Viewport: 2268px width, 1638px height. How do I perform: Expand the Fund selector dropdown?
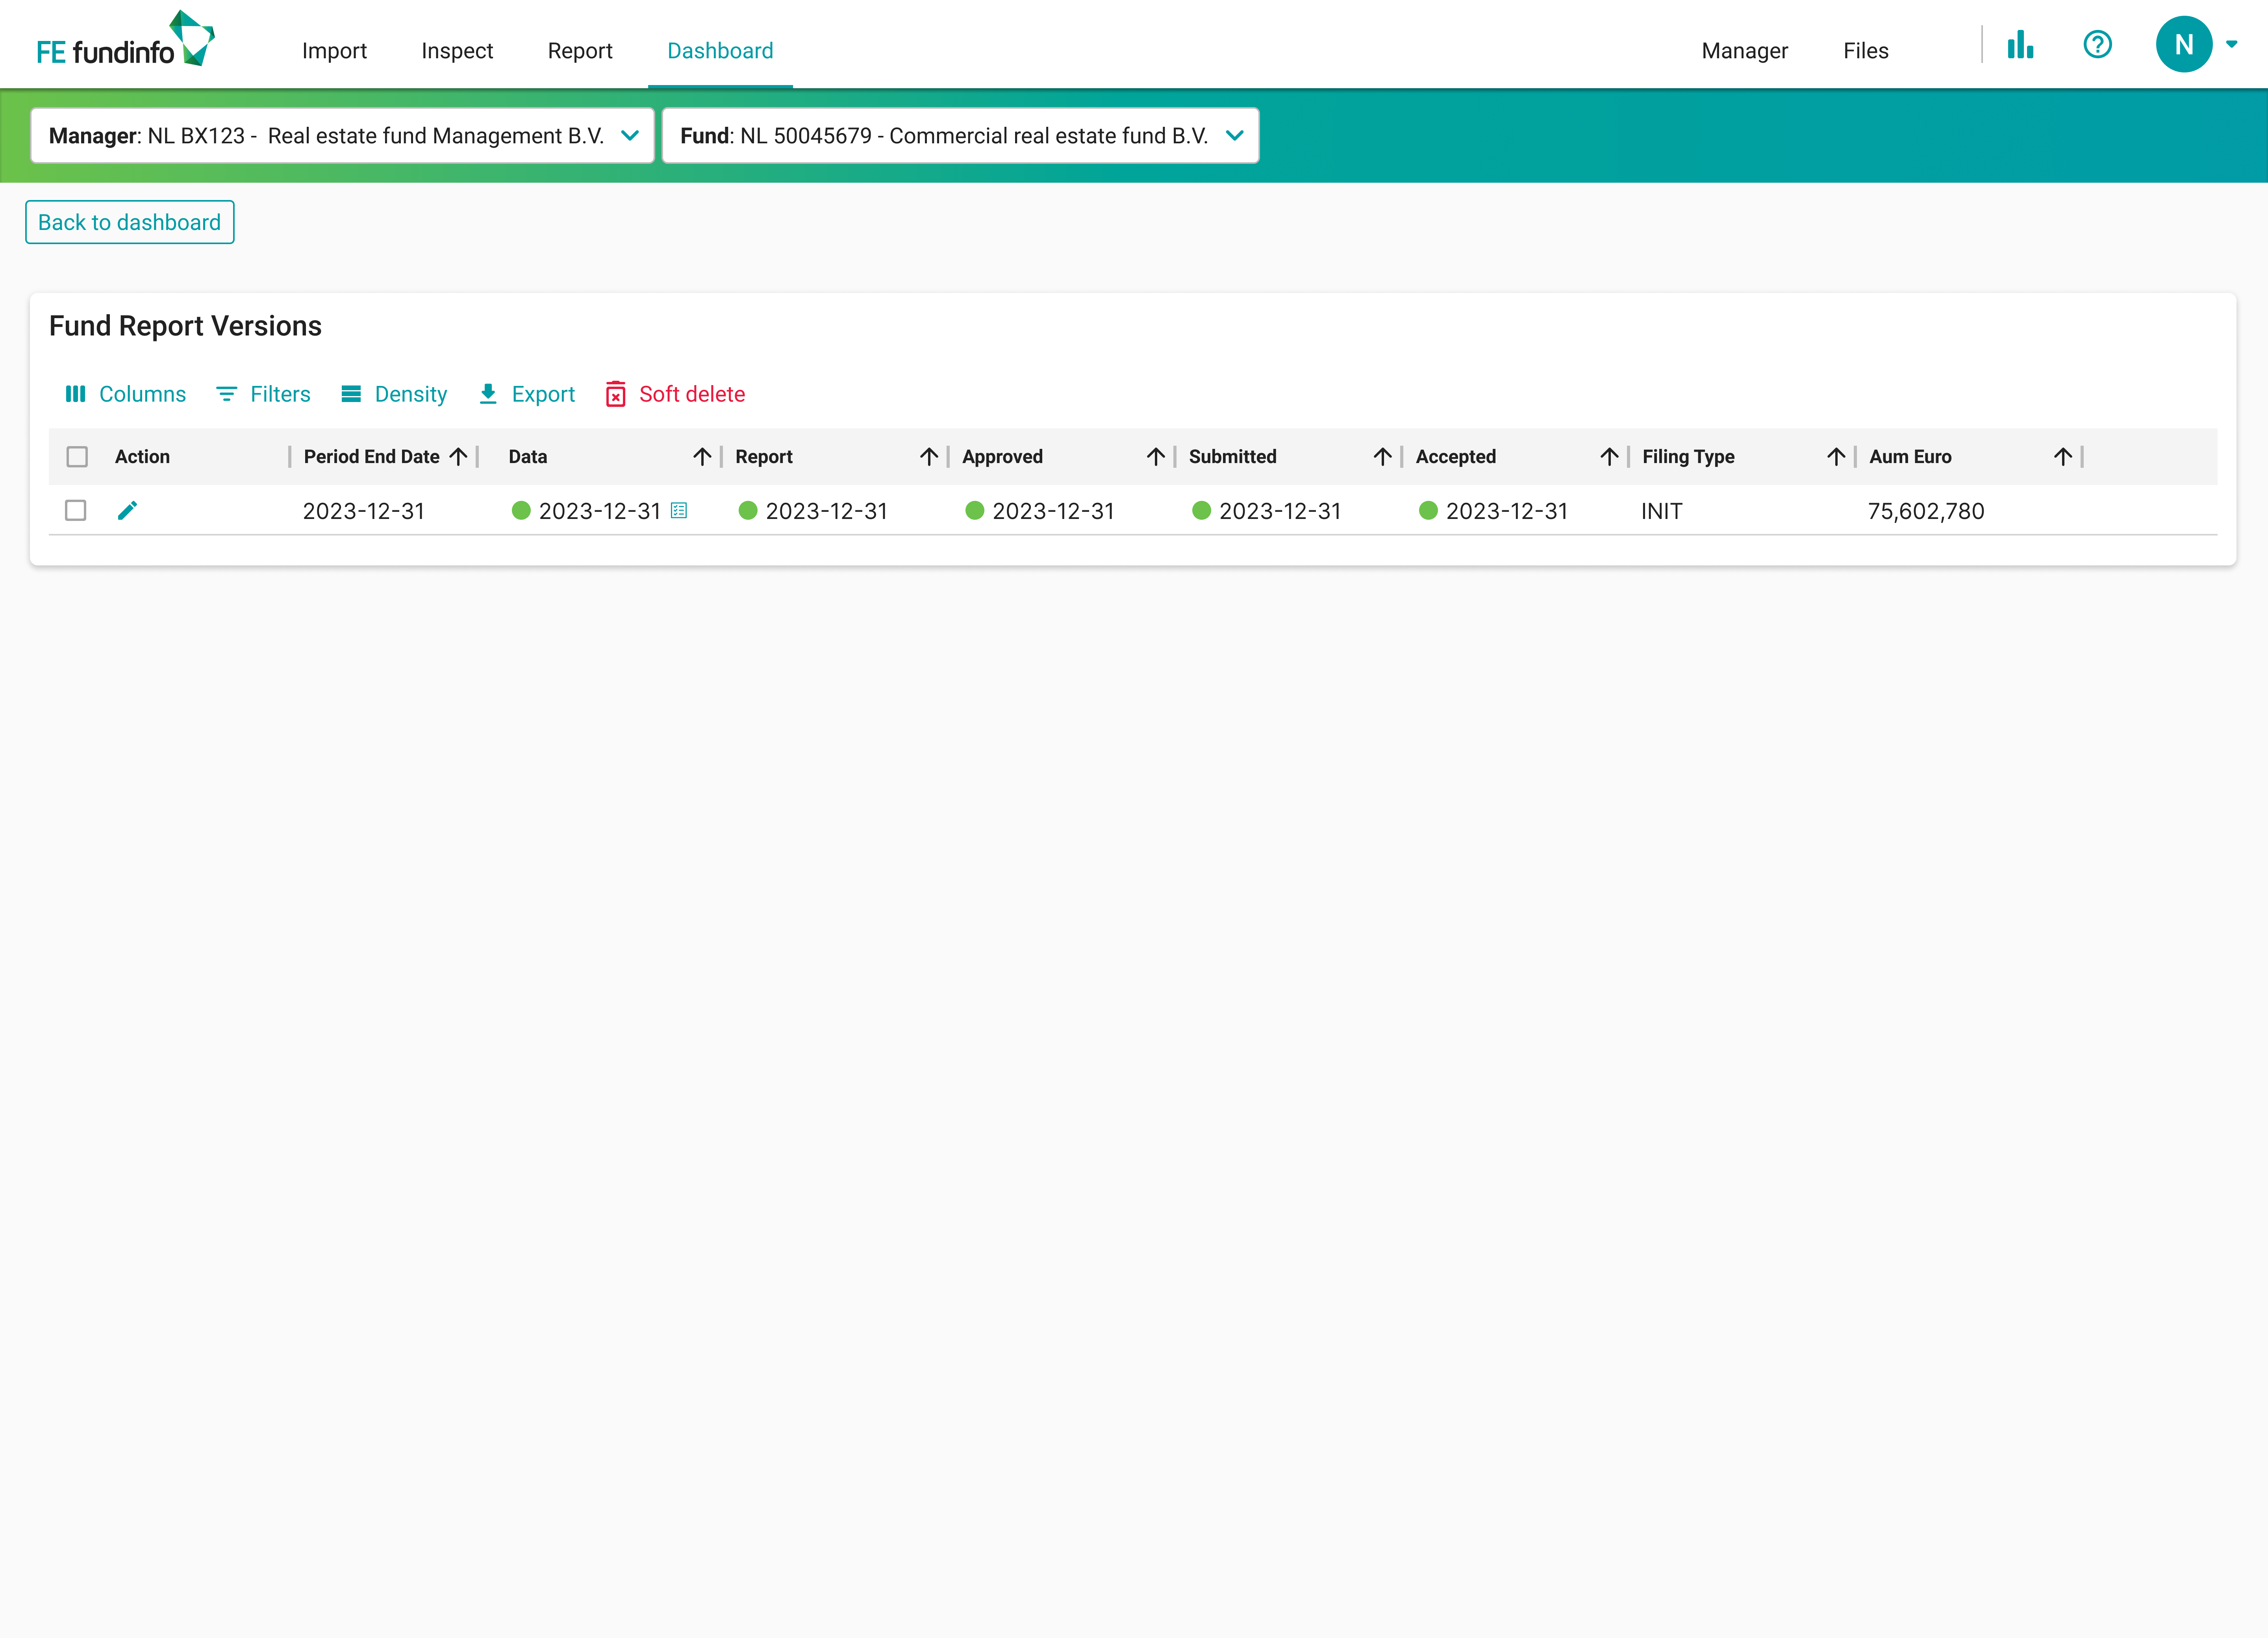pos(960,136)
